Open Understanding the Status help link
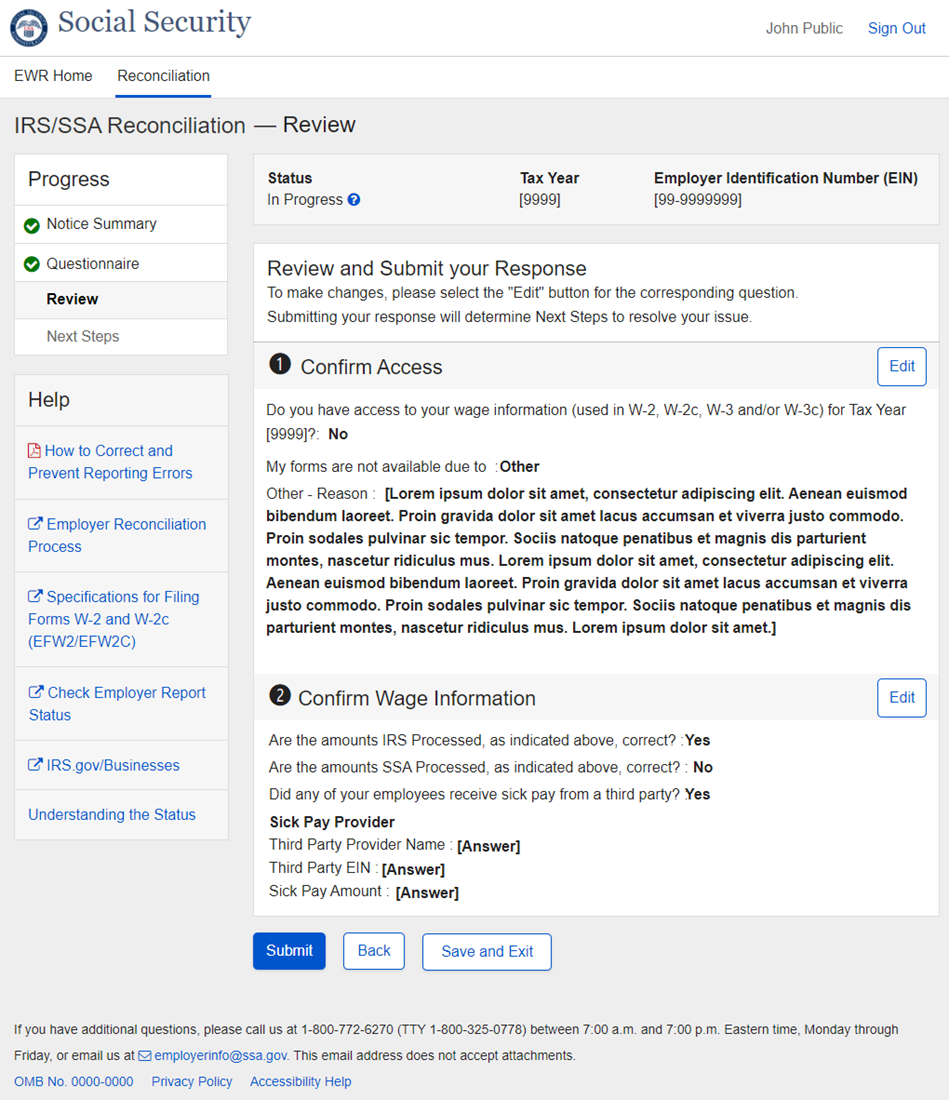This screenshot has height=1100, width=949. click(112, 815)
